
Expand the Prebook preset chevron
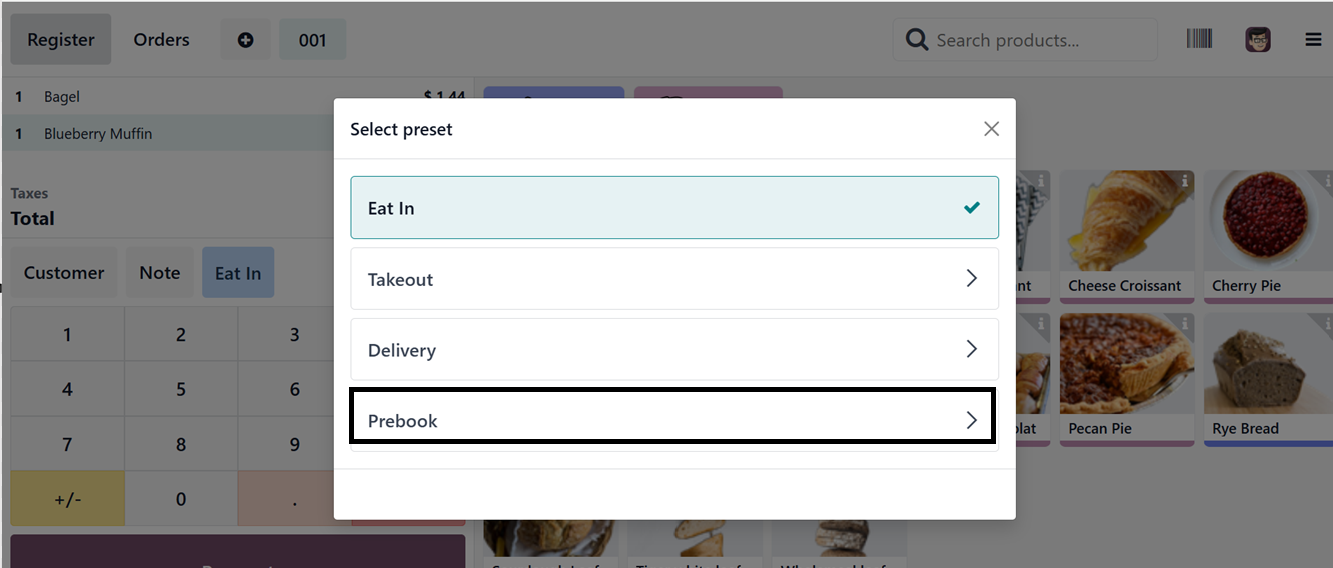click(971, 420)
